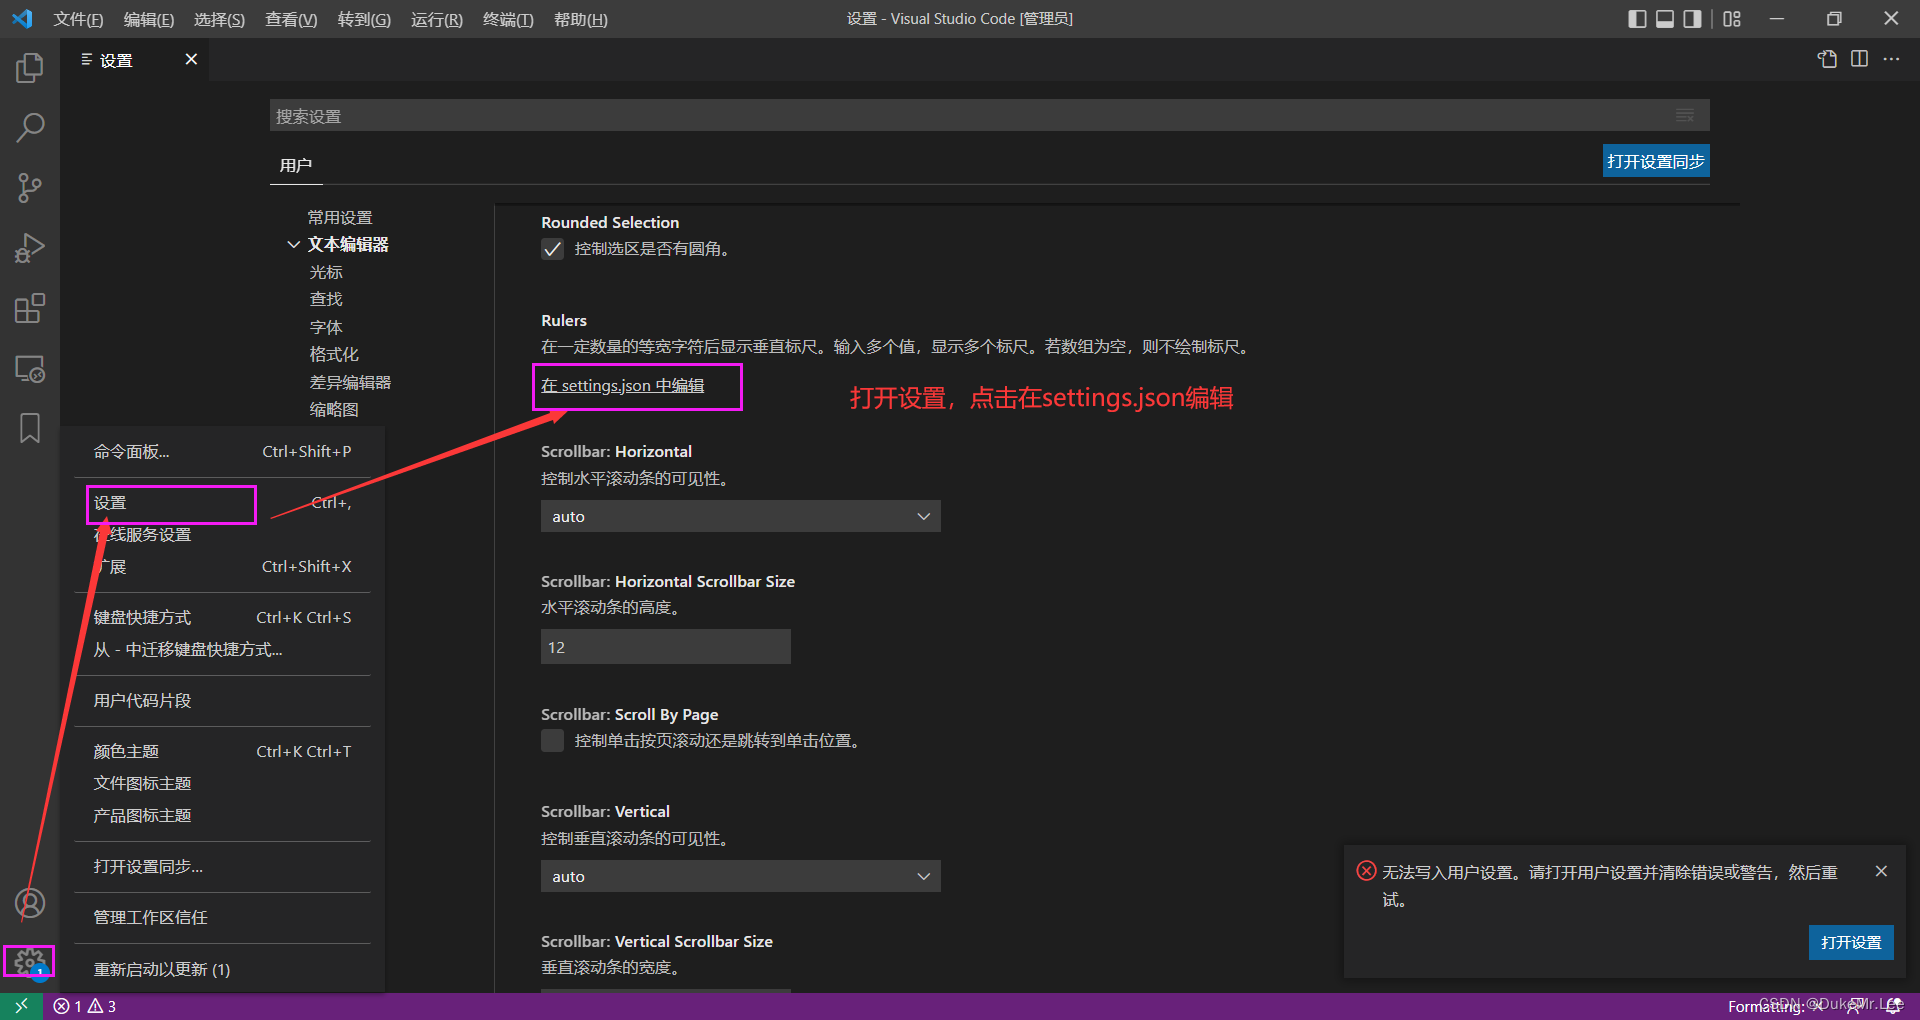The height and width of the screenshot is (1020, 1920).
Task: Choose 键盘快捷方式 menu entry
Action: pos(222,617)
